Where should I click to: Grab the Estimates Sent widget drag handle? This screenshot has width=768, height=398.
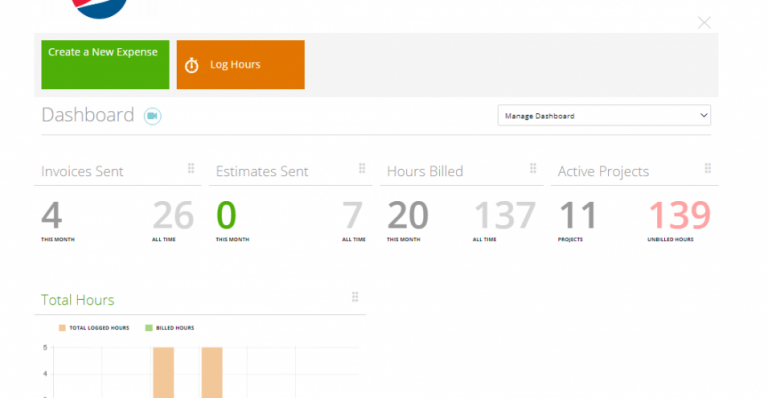pyautogui.click(x=362, y=168)
